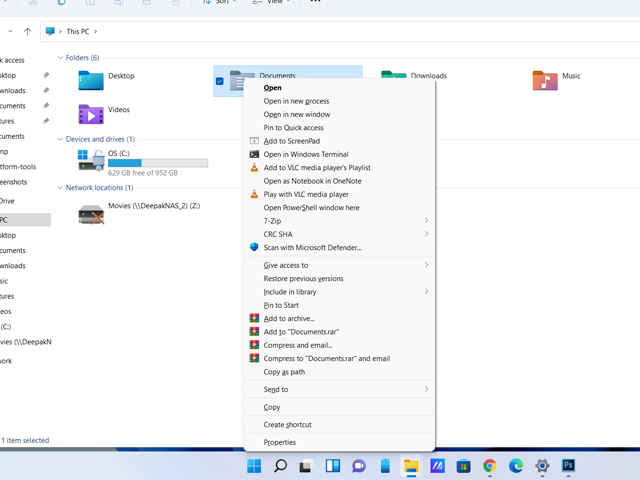Viewport: 640px width, 480px height.
Task: Click the 629 GB free of 952 GB text
Action: pyautogui.click(x=142, y=173)
